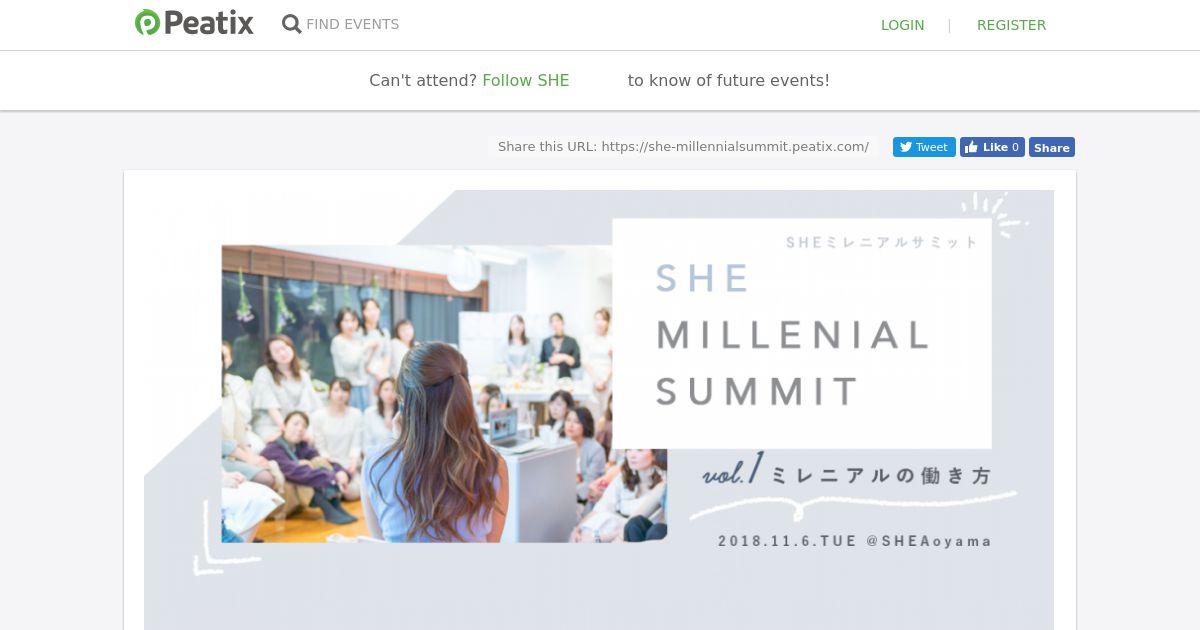Click the 2018.11.6.TUE date text
Screen dimensions: 1200x630
pyautogui.click(x=787, y=541)
